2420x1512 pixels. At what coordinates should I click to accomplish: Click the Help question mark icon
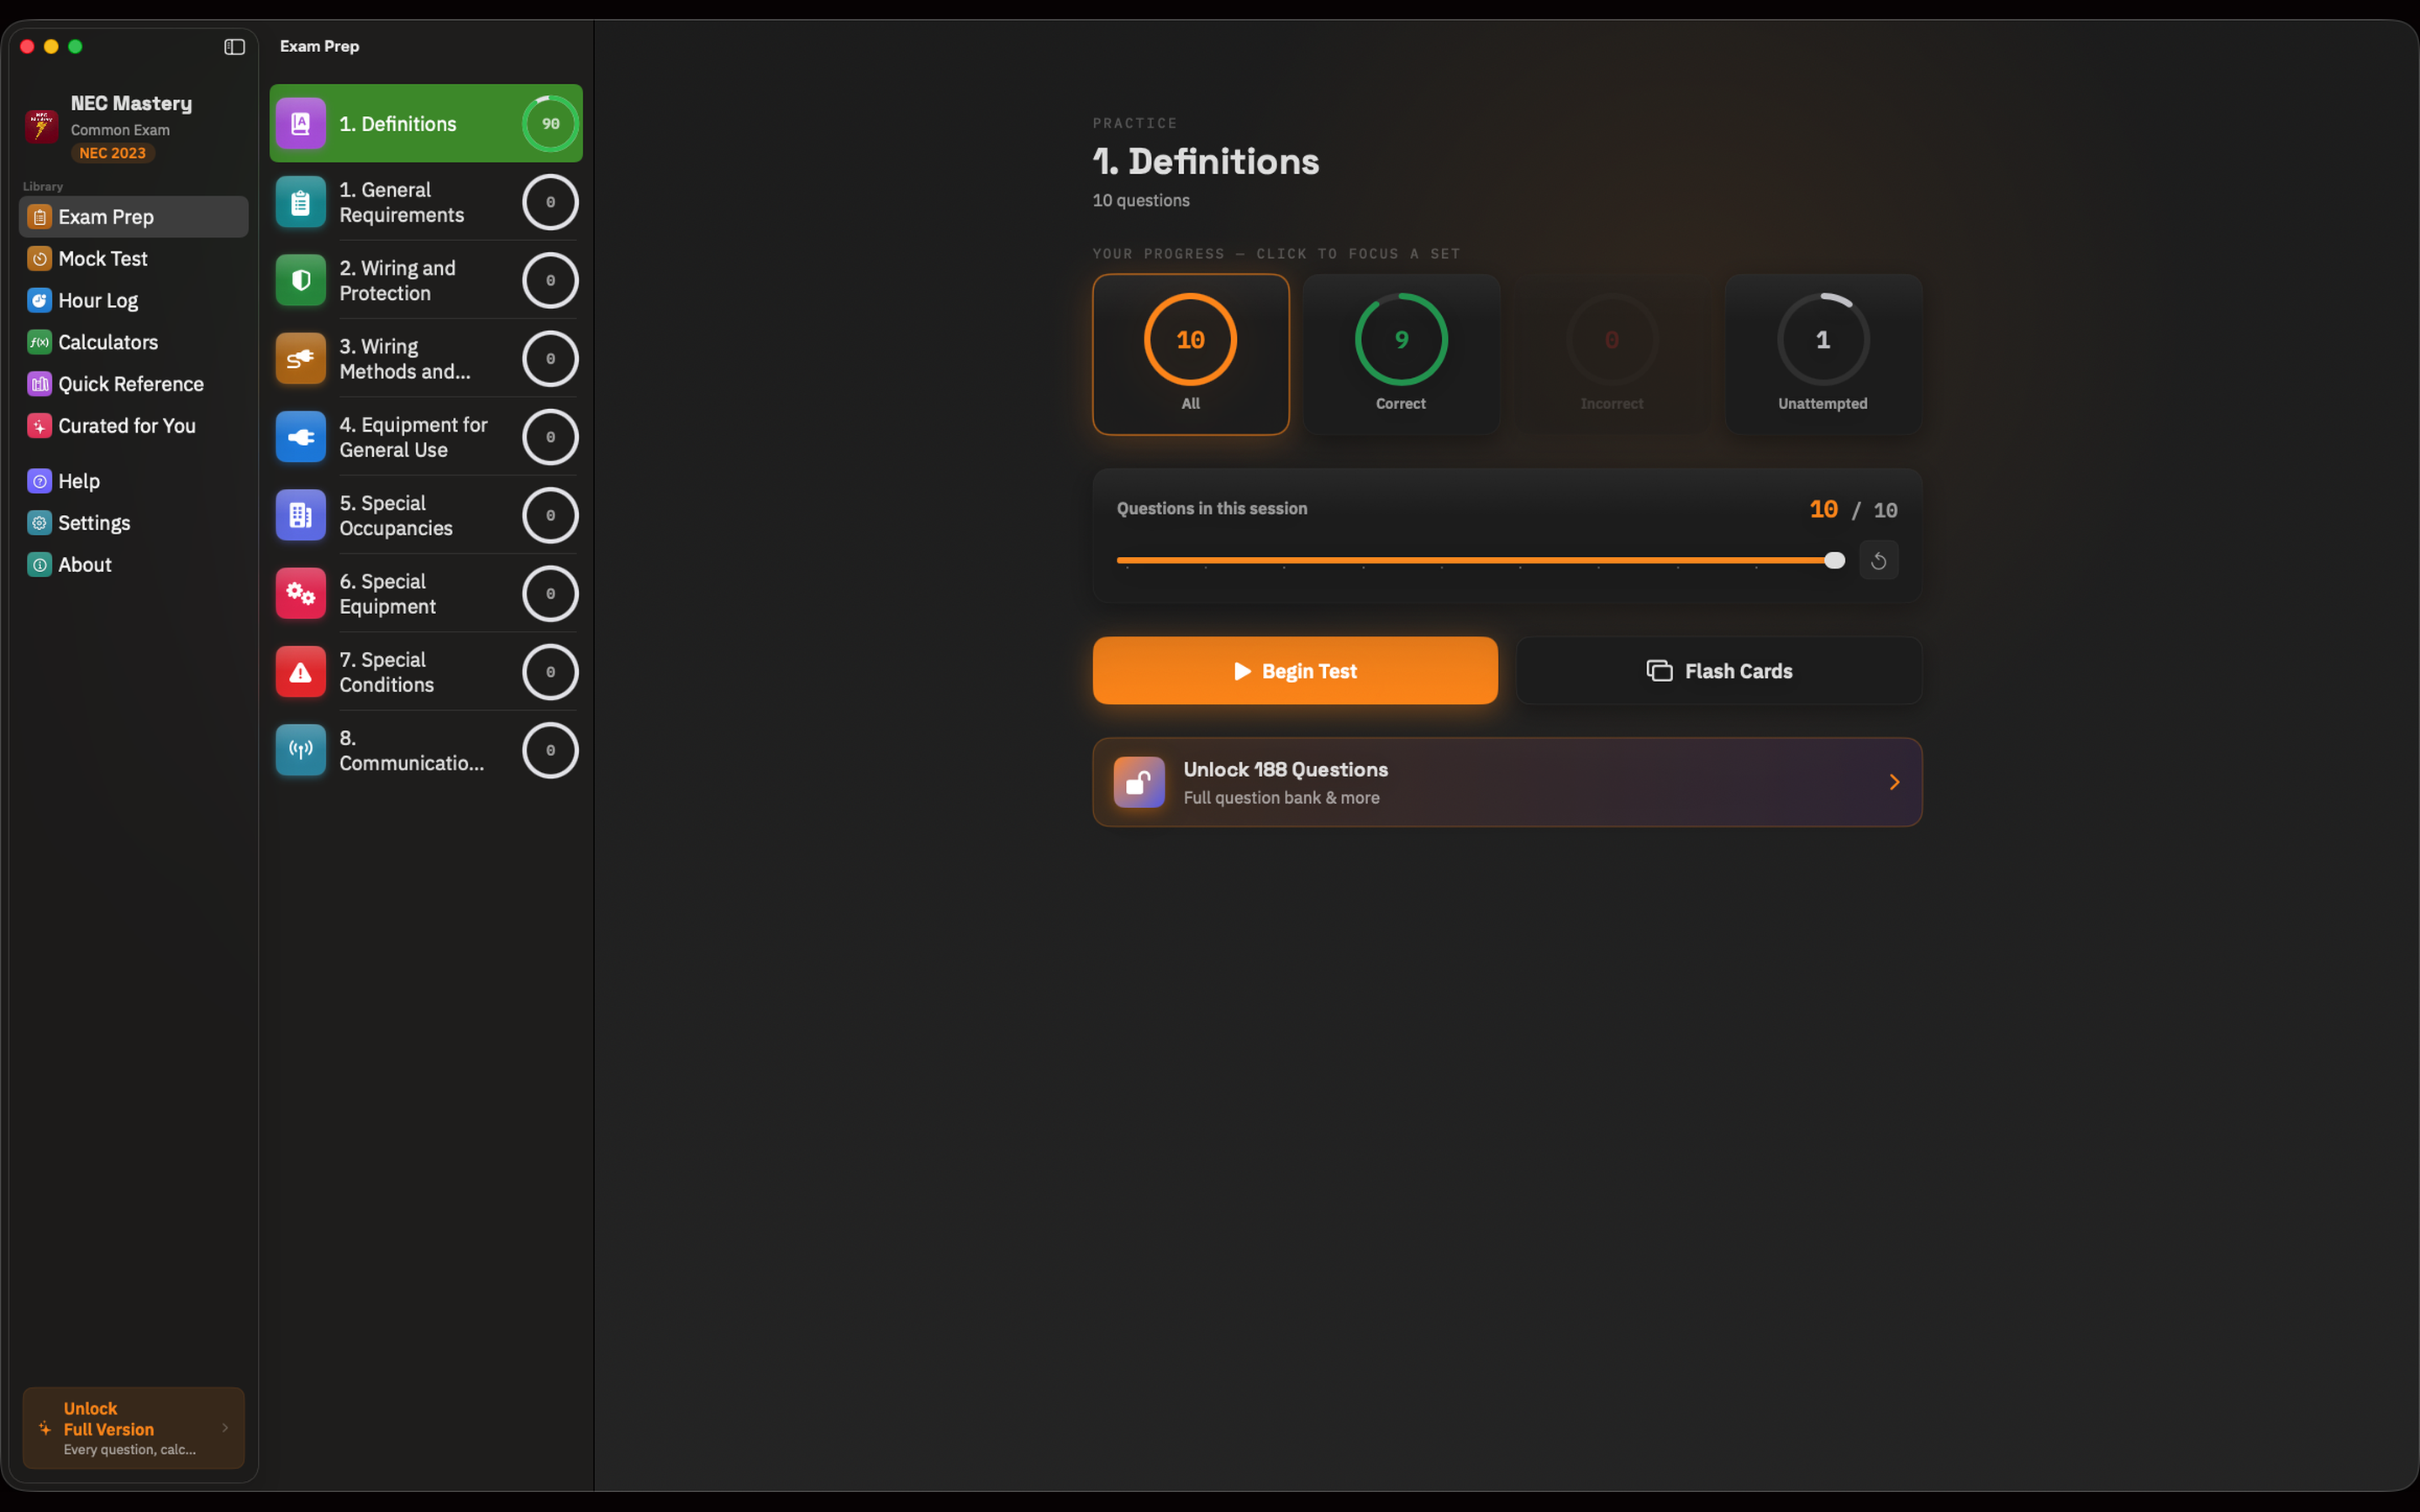pos(39,482)
